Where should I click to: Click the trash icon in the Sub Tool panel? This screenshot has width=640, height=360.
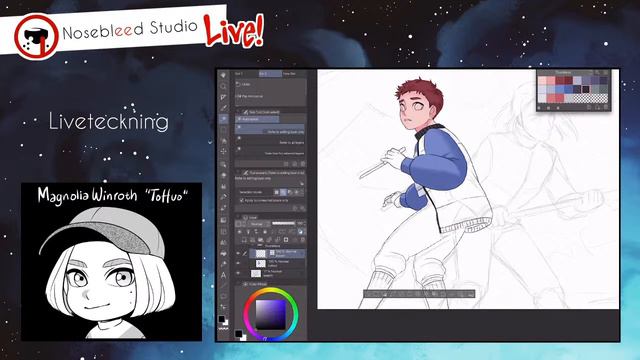[x=302, y=164]
